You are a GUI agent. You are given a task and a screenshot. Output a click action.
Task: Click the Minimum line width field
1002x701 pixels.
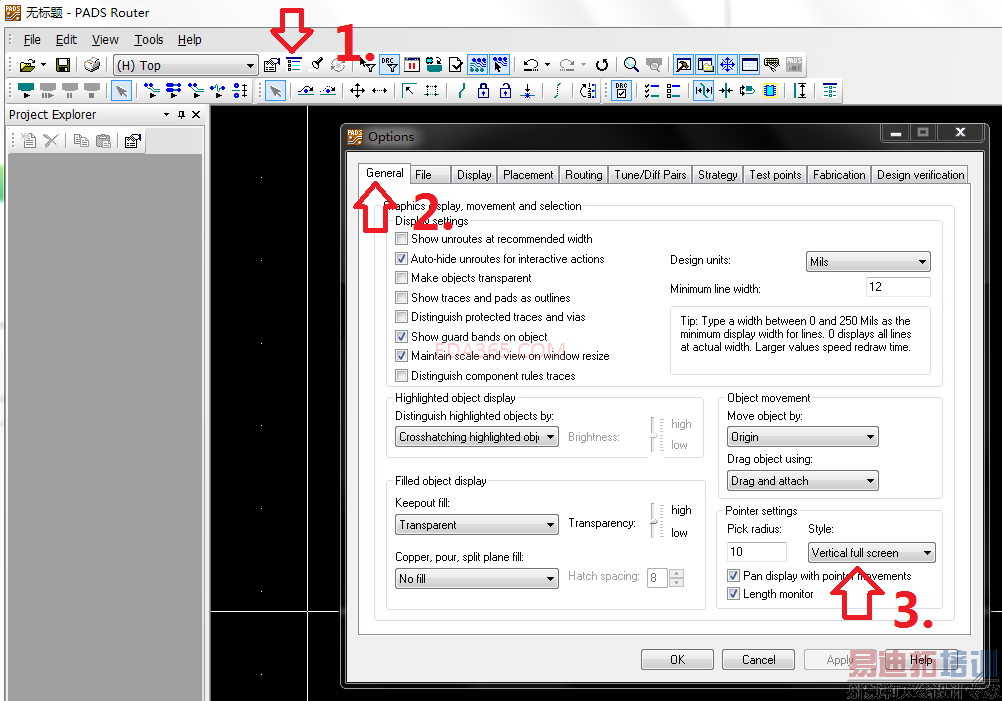point(898,287)
